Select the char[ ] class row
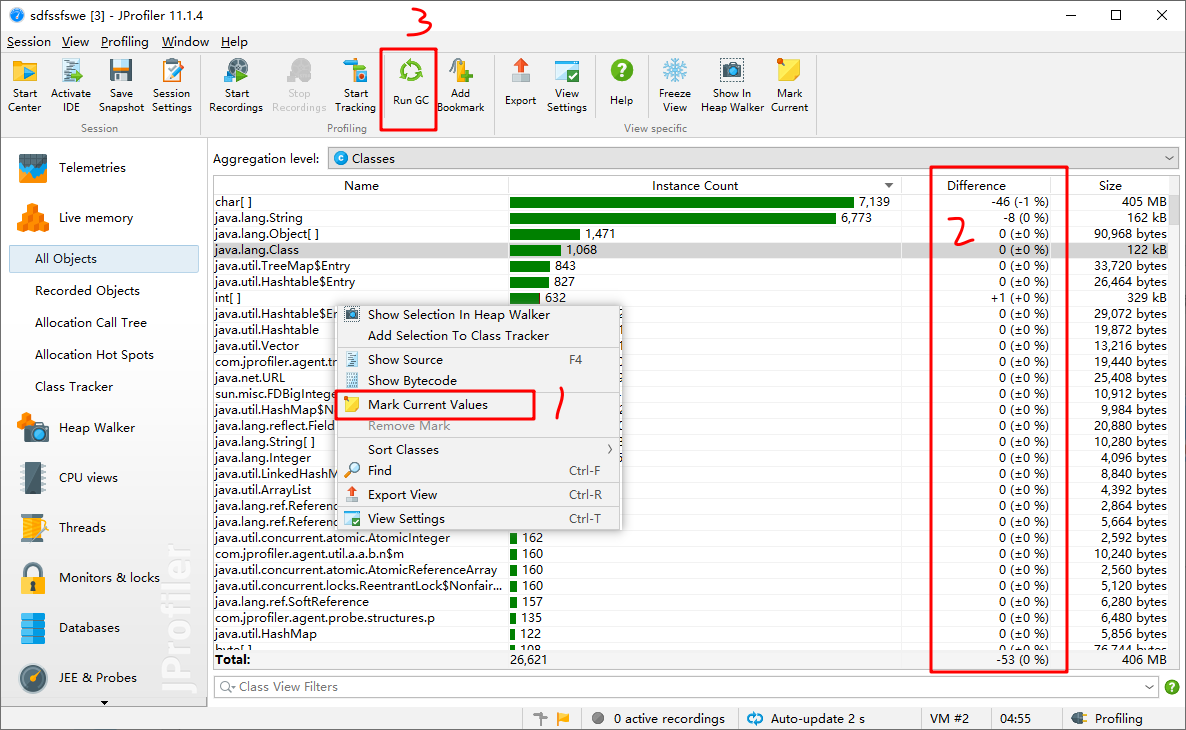The height and width of the screenshot is (730, 1186). tap(691, 202)
